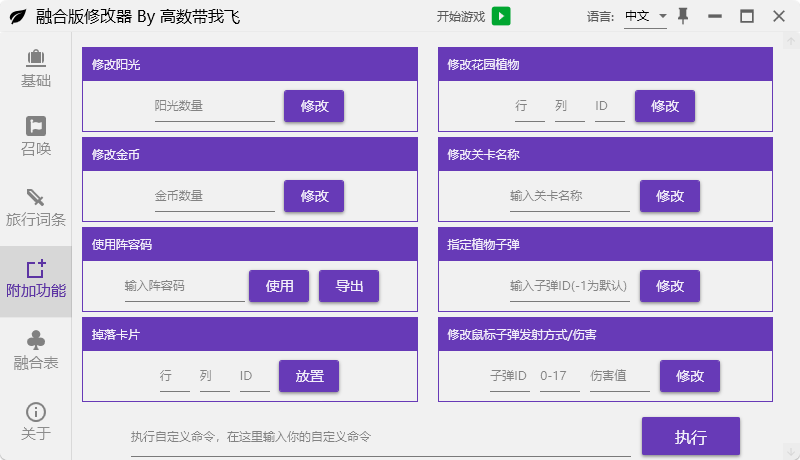The height and width of the screenshot is (460, 800).
Task: Click 放置 button in 掉落卡片 panel
Action: 309,376
